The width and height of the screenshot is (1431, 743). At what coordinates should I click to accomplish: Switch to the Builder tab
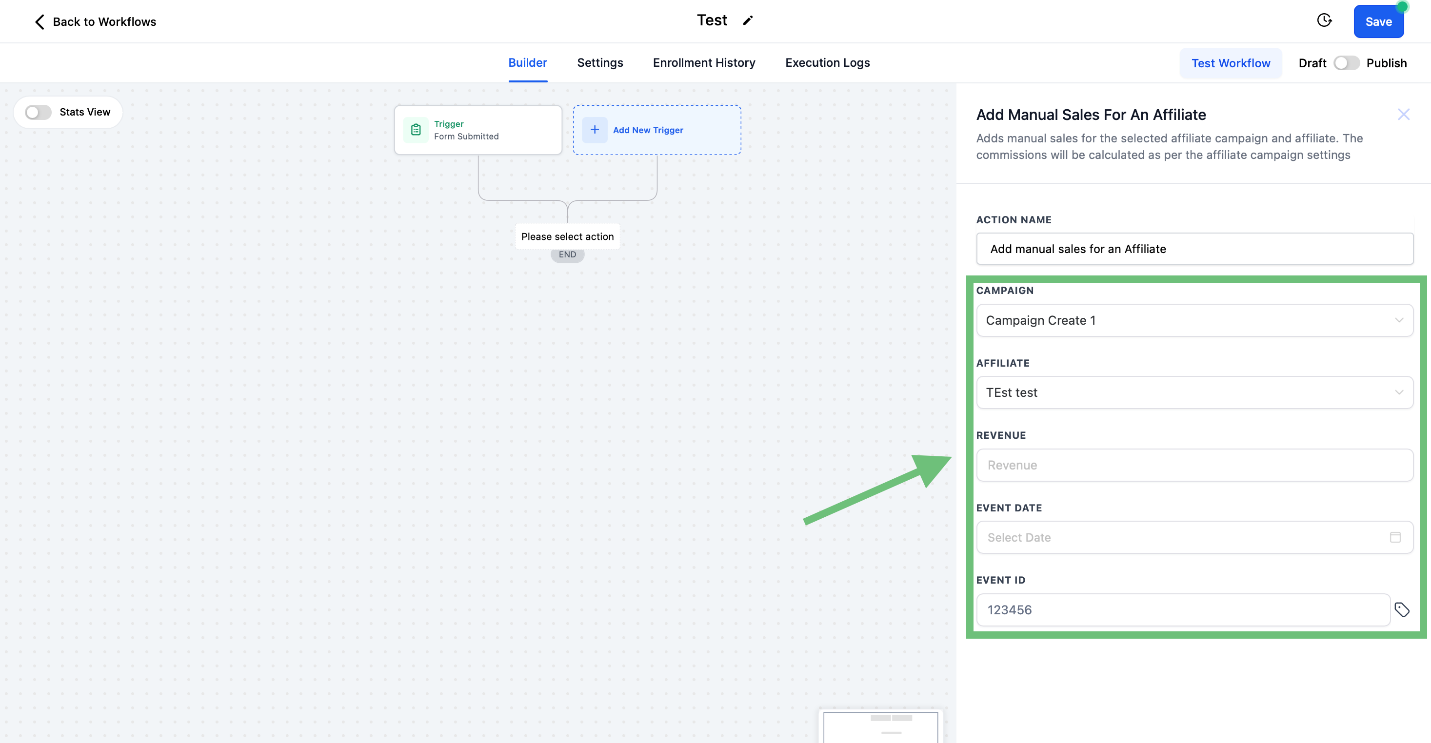[528, 63]
